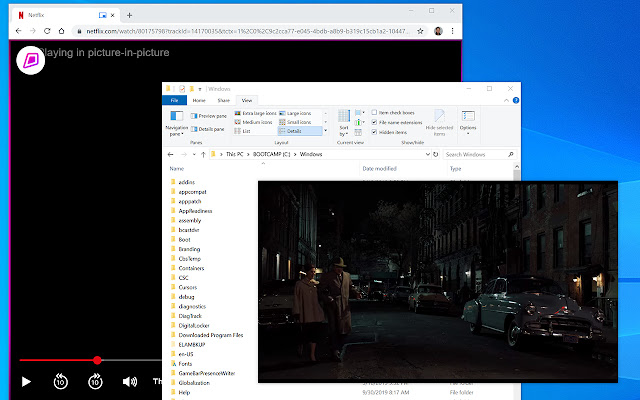This screenshot has height=400, width=640.
Task: Click picture-in-picture indicator icon on Netflix tab
Action: click(102, 15)
